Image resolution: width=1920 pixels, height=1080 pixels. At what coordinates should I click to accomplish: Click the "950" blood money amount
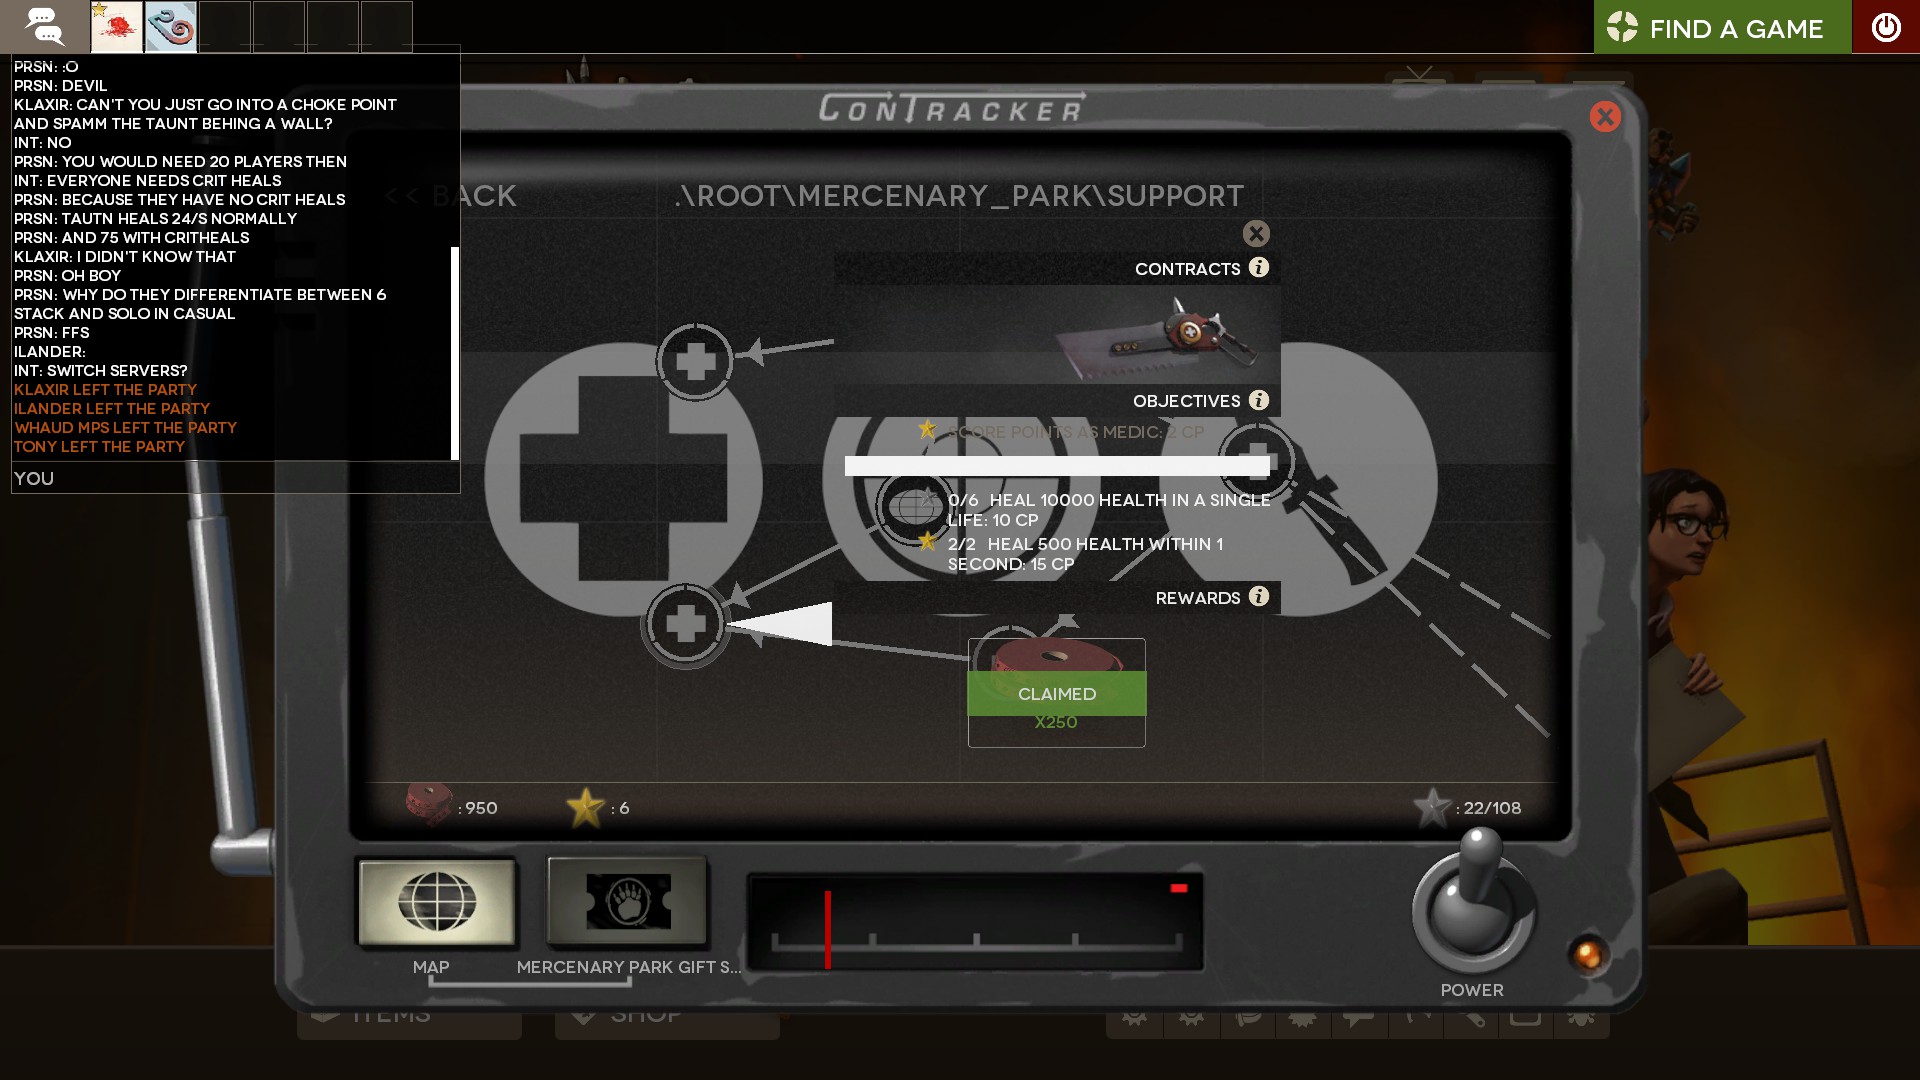tap(481, 808)
